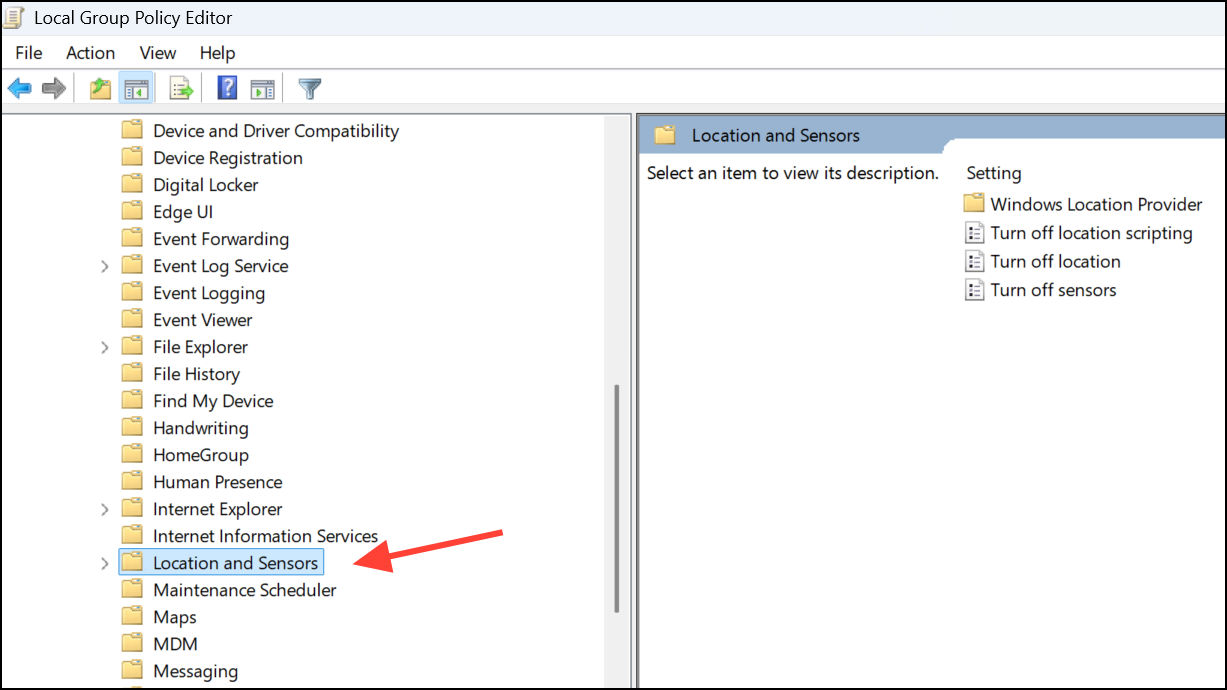Open the File menu

29,53
